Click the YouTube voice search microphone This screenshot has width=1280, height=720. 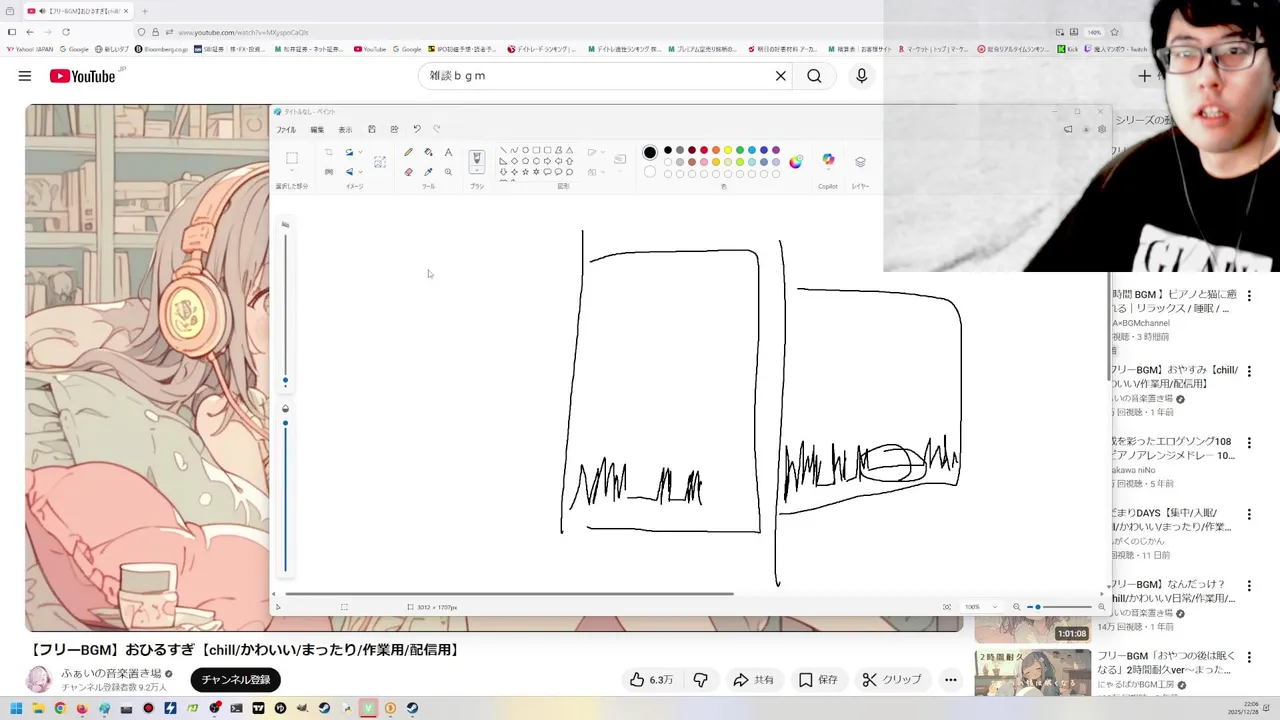(x=861, y=76)
